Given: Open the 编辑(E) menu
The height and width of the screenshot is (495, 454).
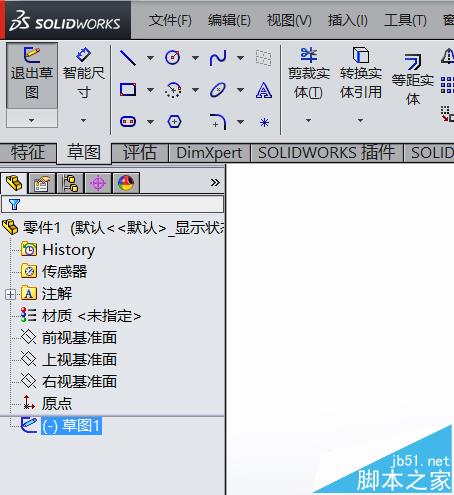Looking at the screenshot, I should tap(229, 21).
